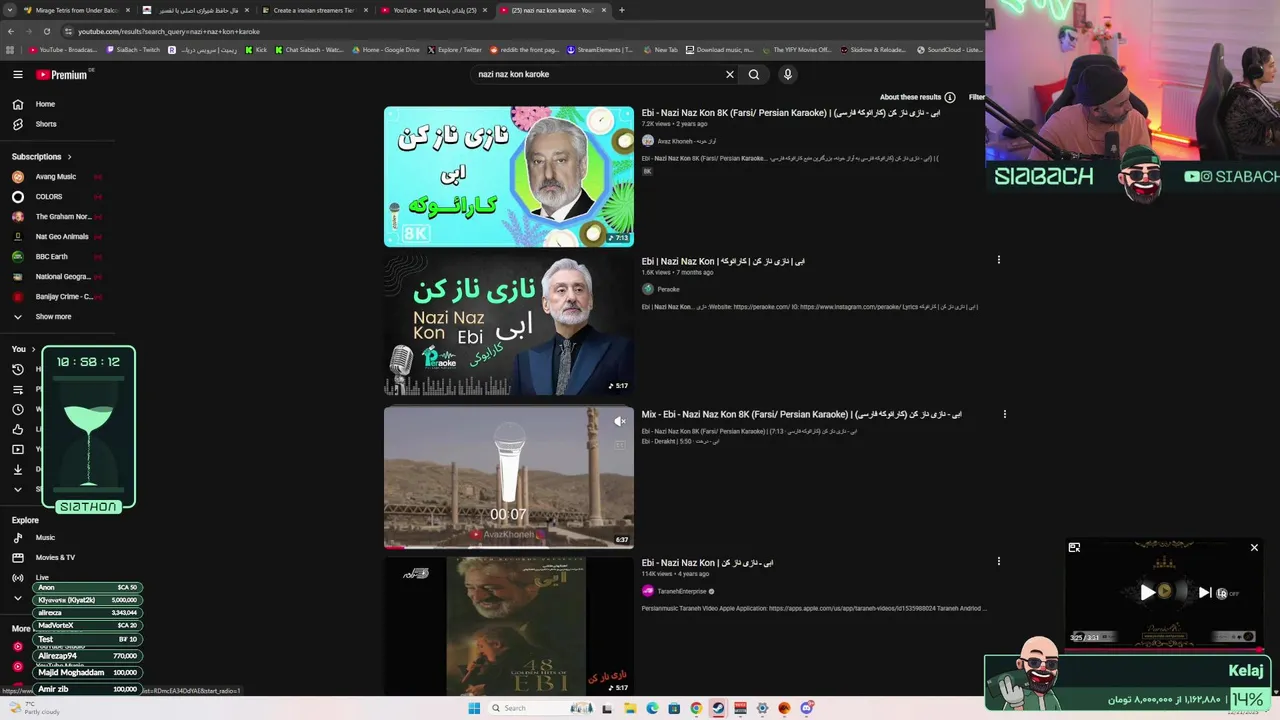Open File Explorer from the taskbar

[x=630, y=708]
